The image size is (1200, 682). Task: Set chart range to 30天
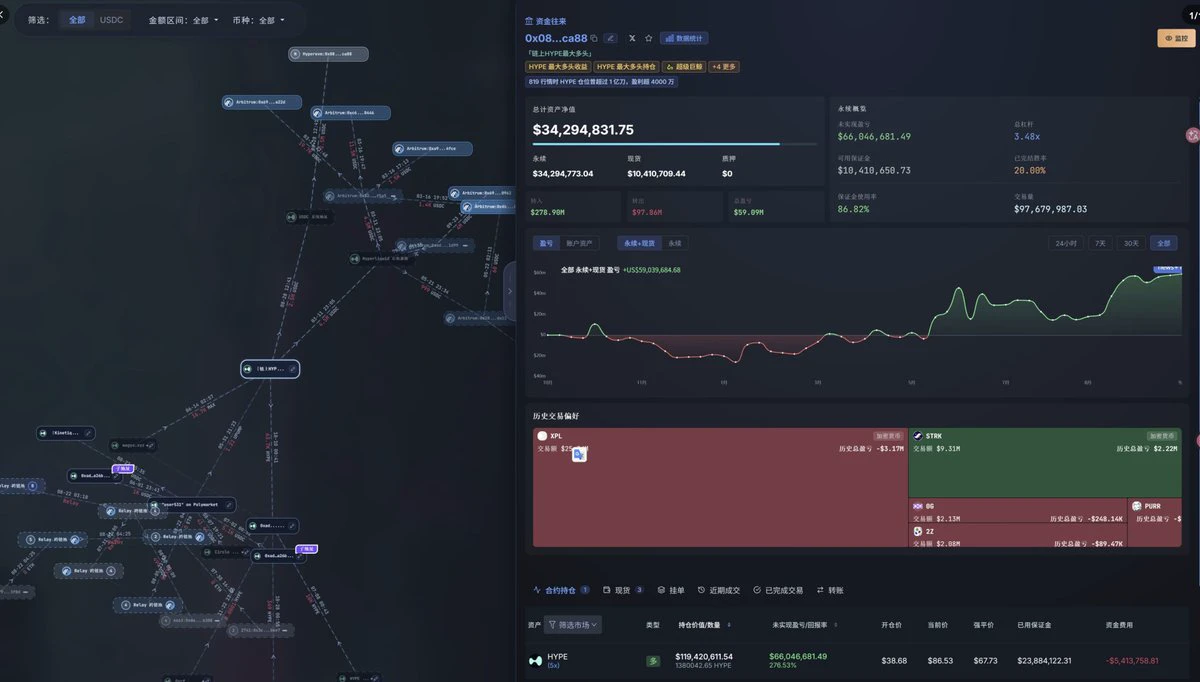coord(1131,243)
